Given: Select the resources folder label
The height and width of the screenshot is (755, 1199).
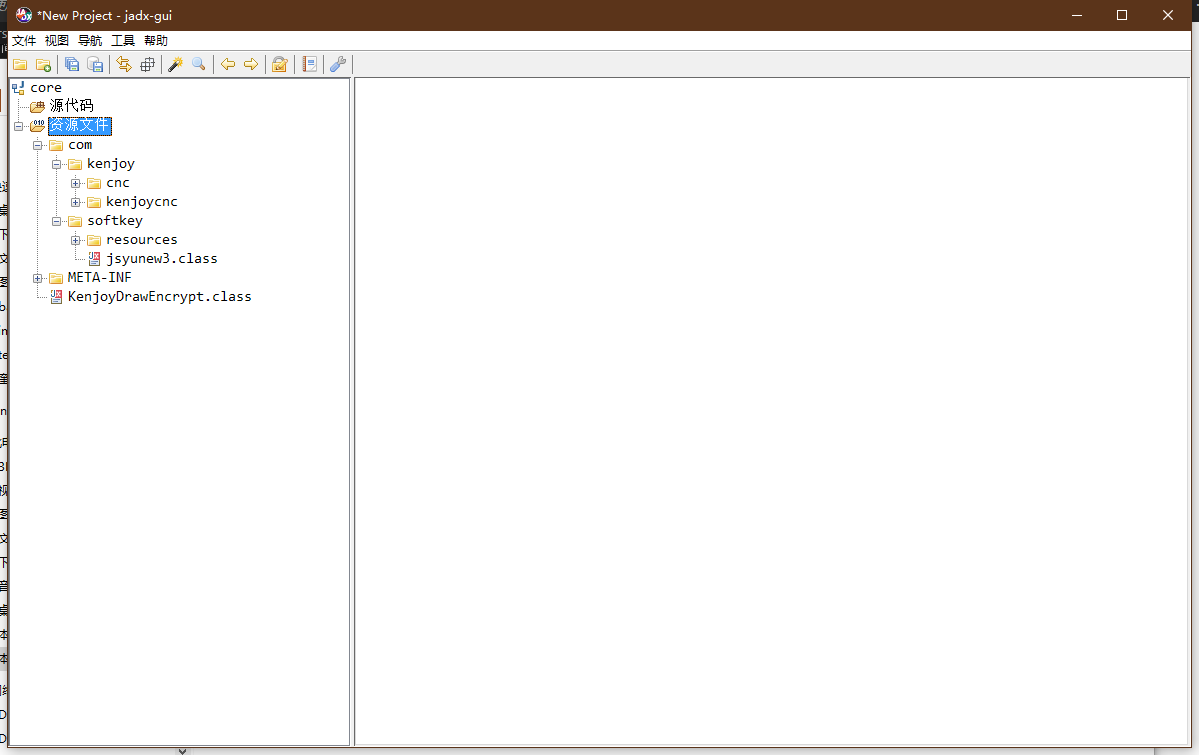Looking at the screenshot, I should coord(142,239).
